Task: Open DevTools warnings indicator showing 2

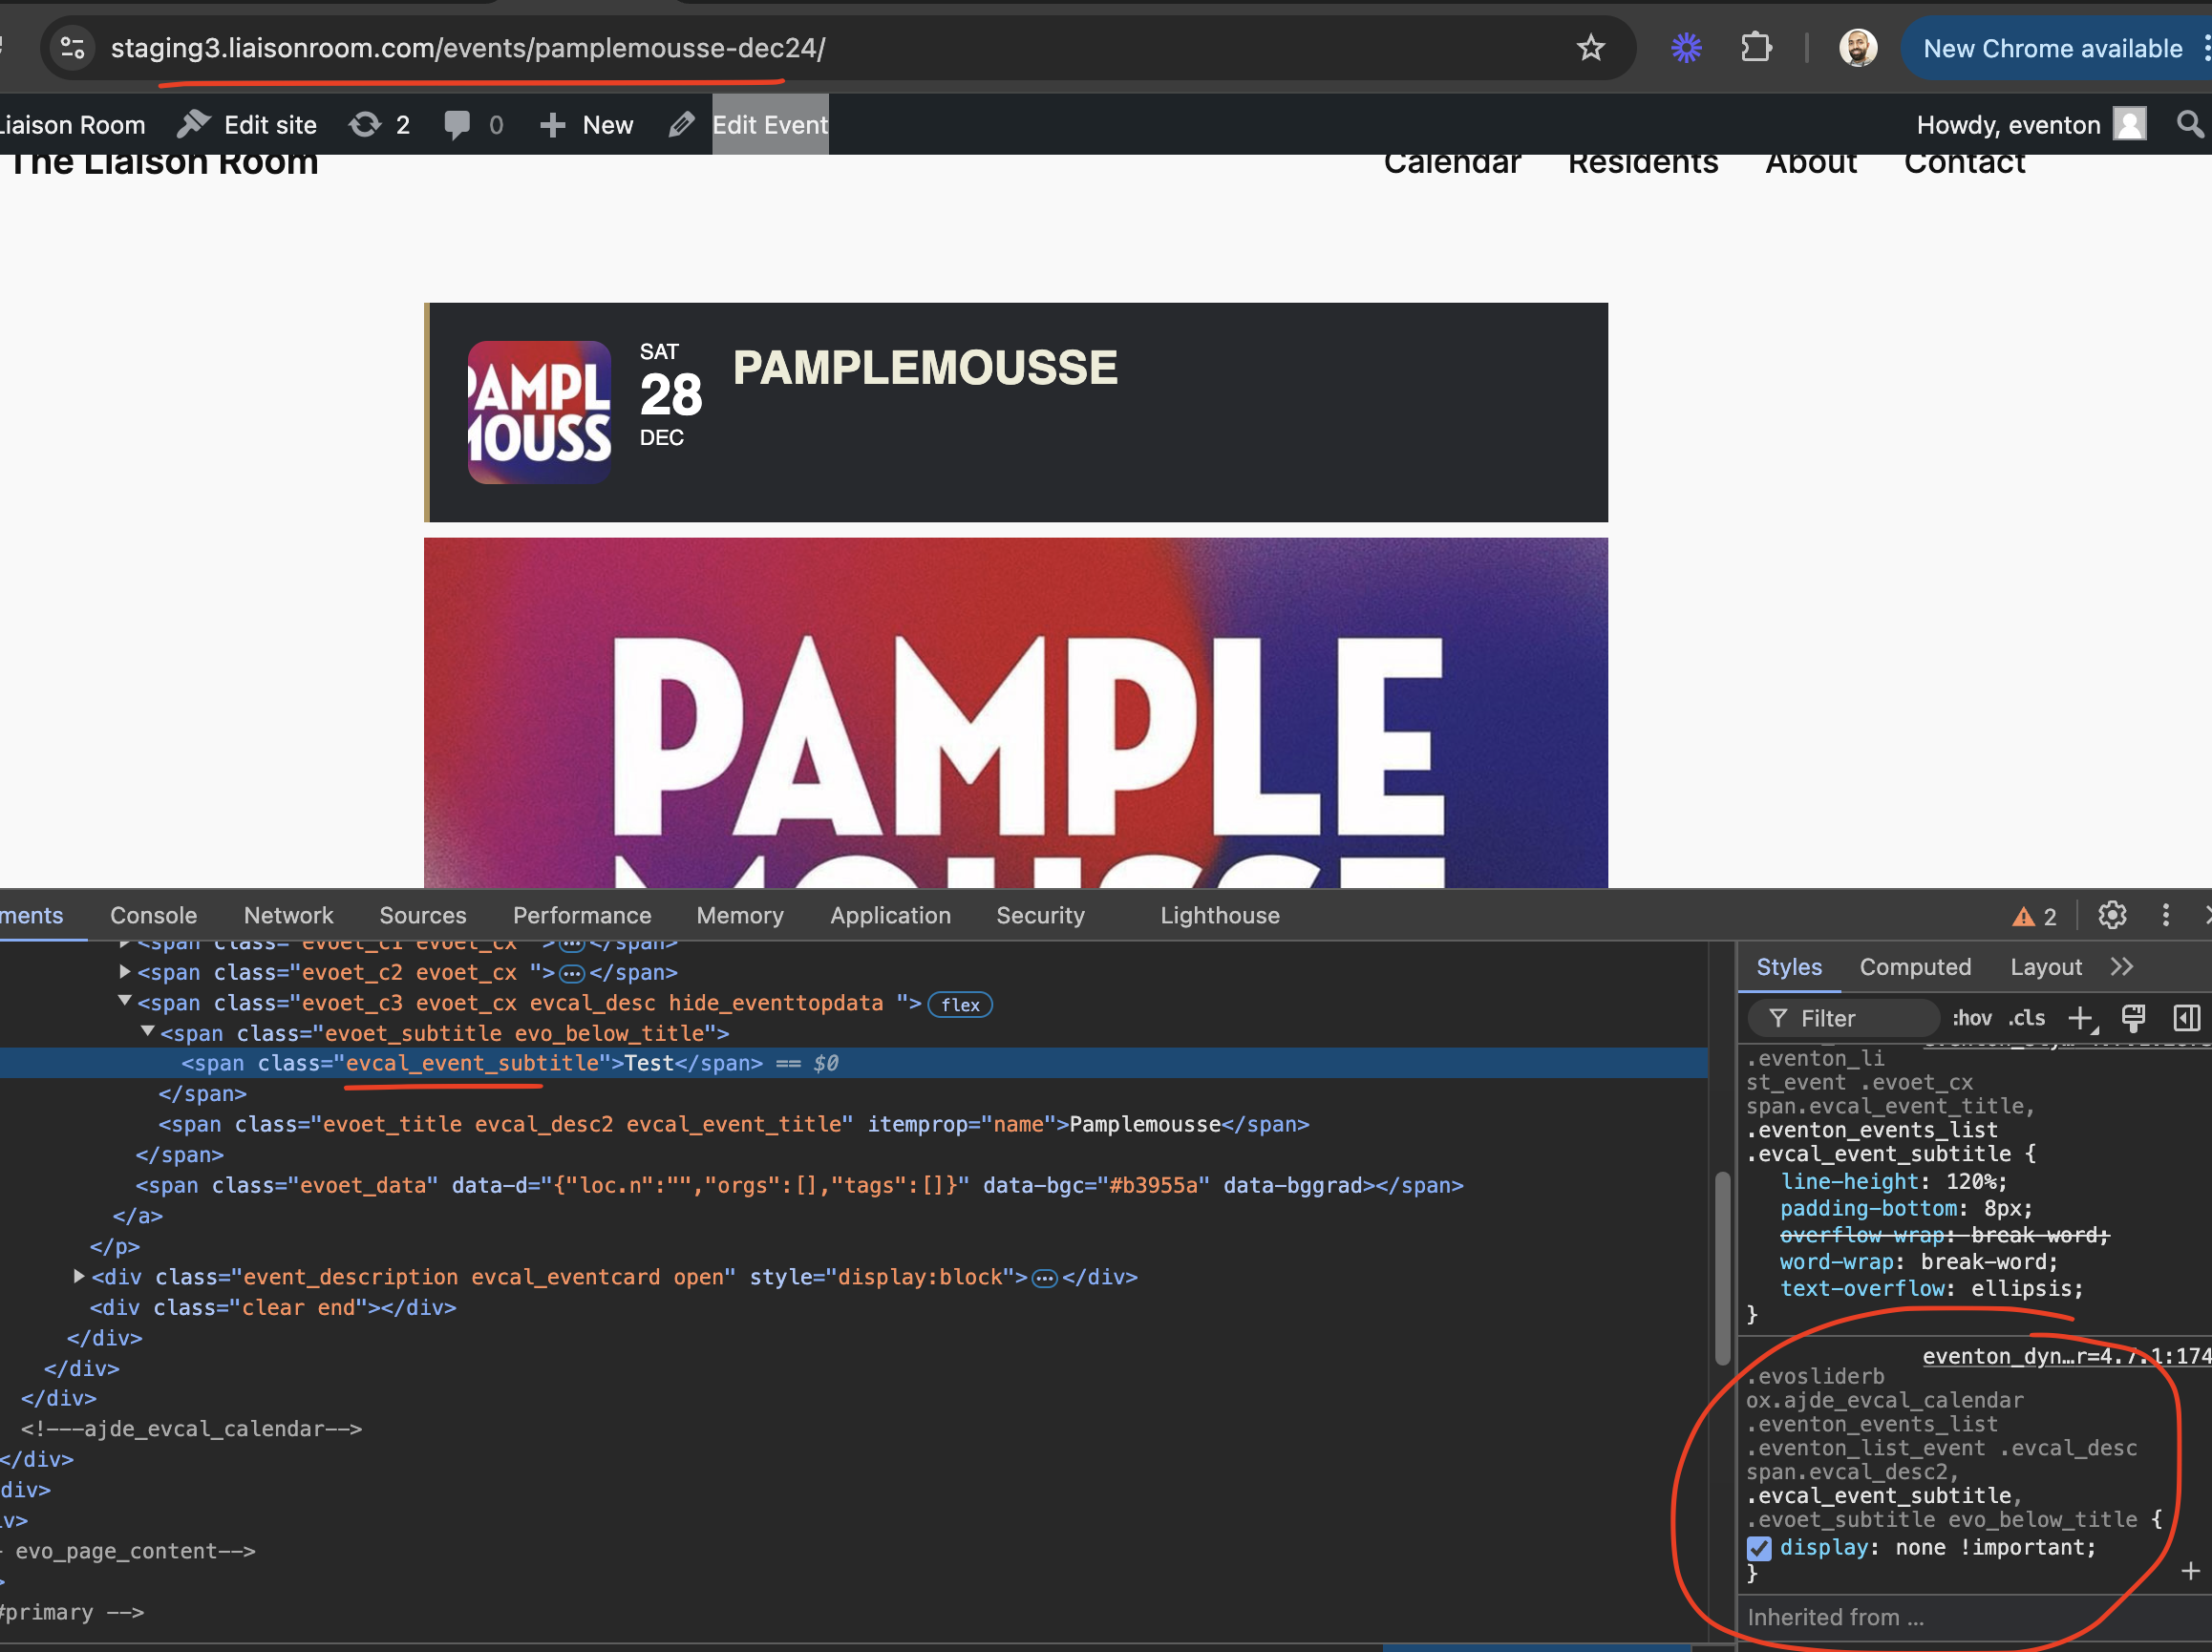Action: coord(2034,916)
